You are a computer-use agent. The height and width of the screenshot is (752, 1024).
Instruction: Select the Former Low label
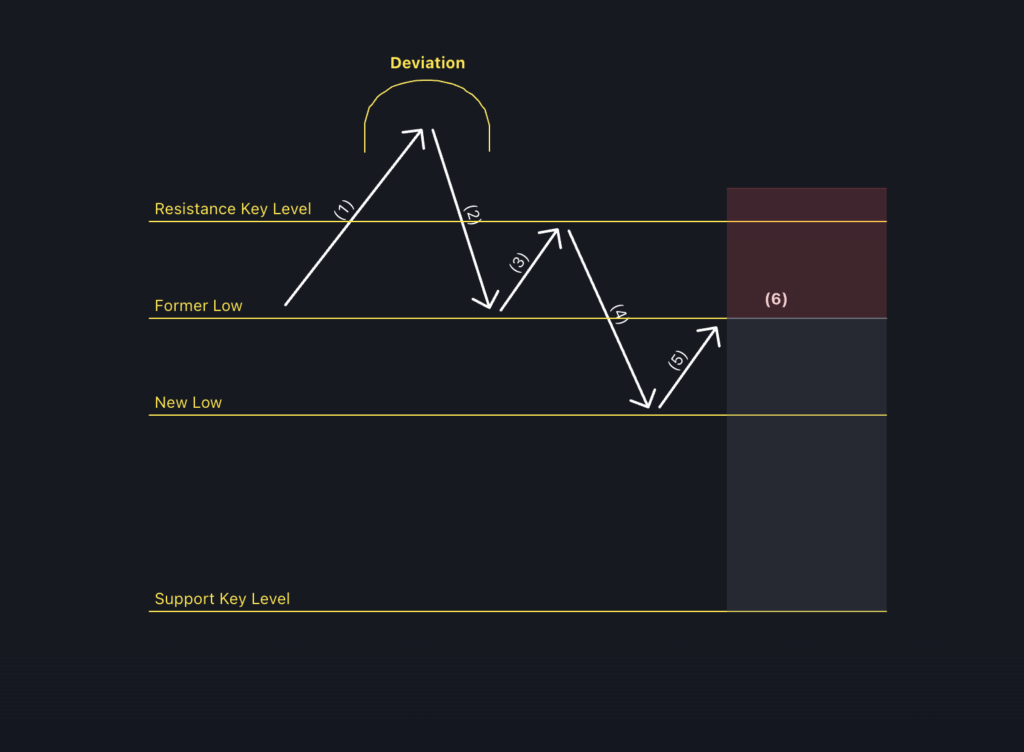coord(198,306)
